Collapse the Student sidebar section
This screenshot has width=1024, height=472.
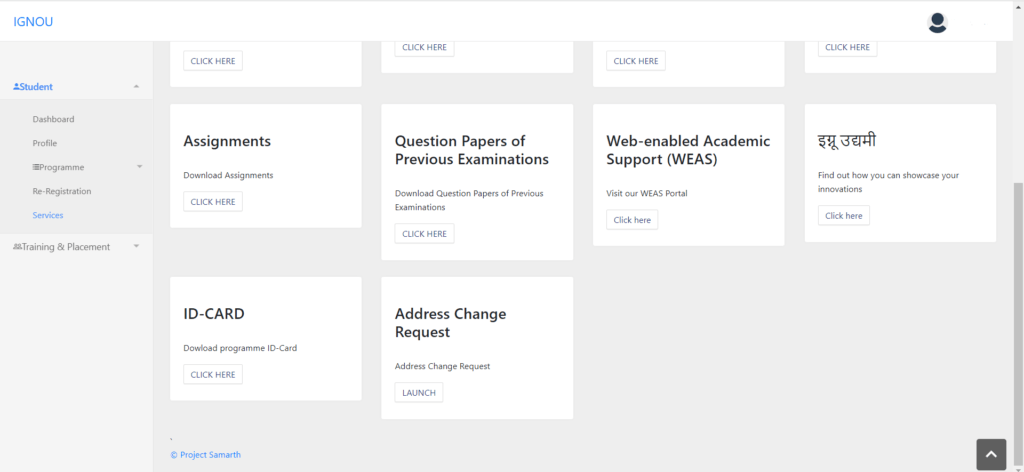(x=136, y=87)
